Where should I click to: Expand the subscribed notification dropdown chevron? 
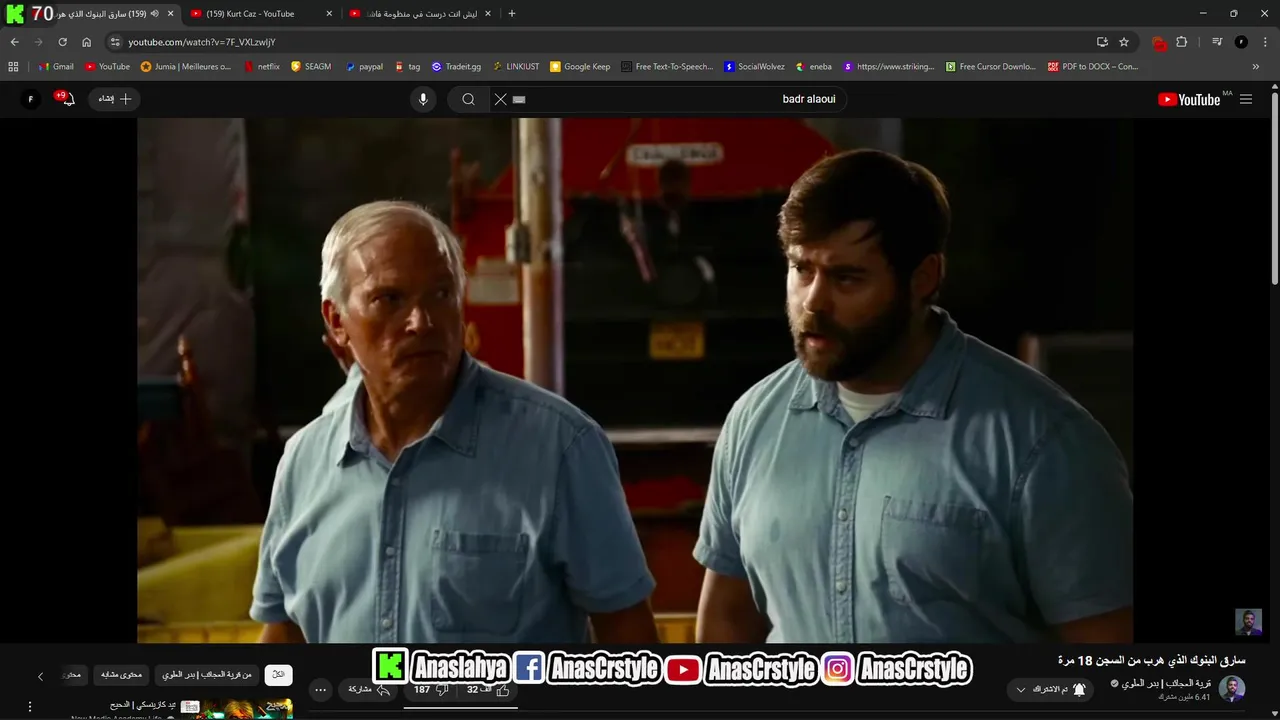pos(1021,690)
